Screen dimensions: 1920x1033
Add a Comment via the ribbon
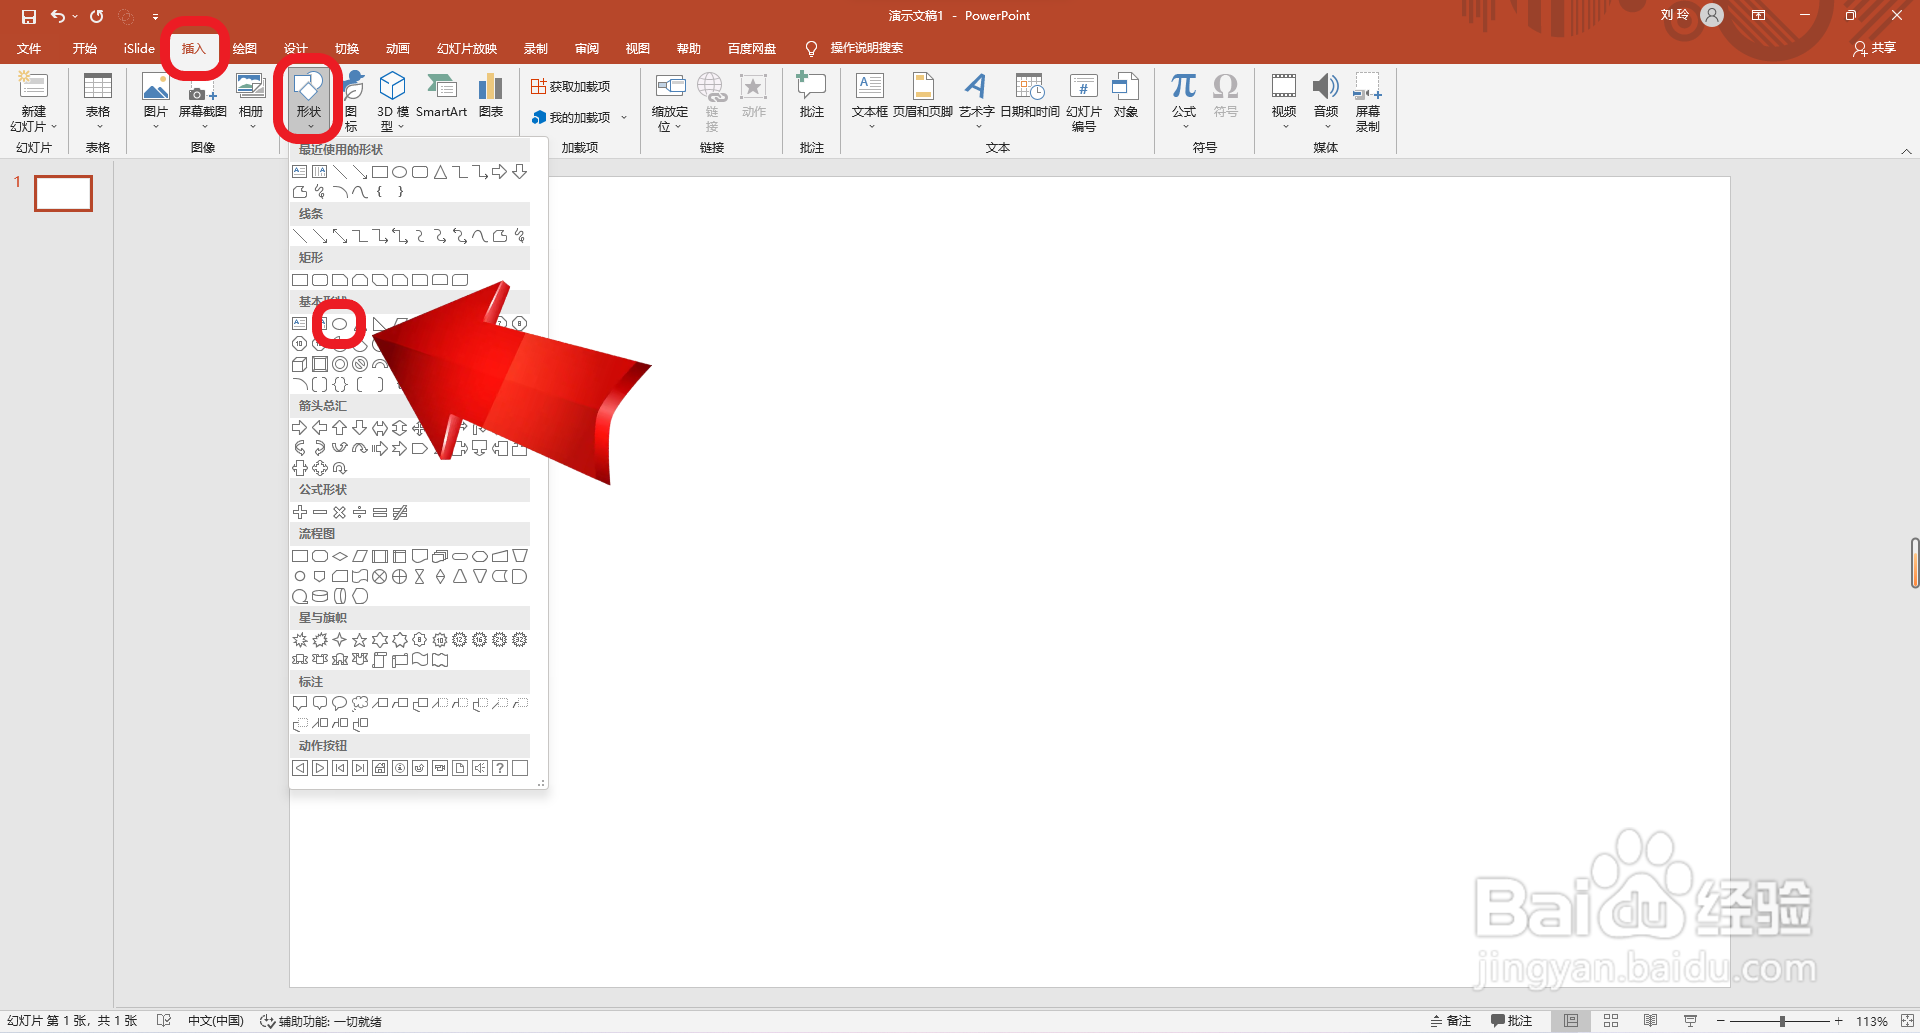tap(812, 96)
